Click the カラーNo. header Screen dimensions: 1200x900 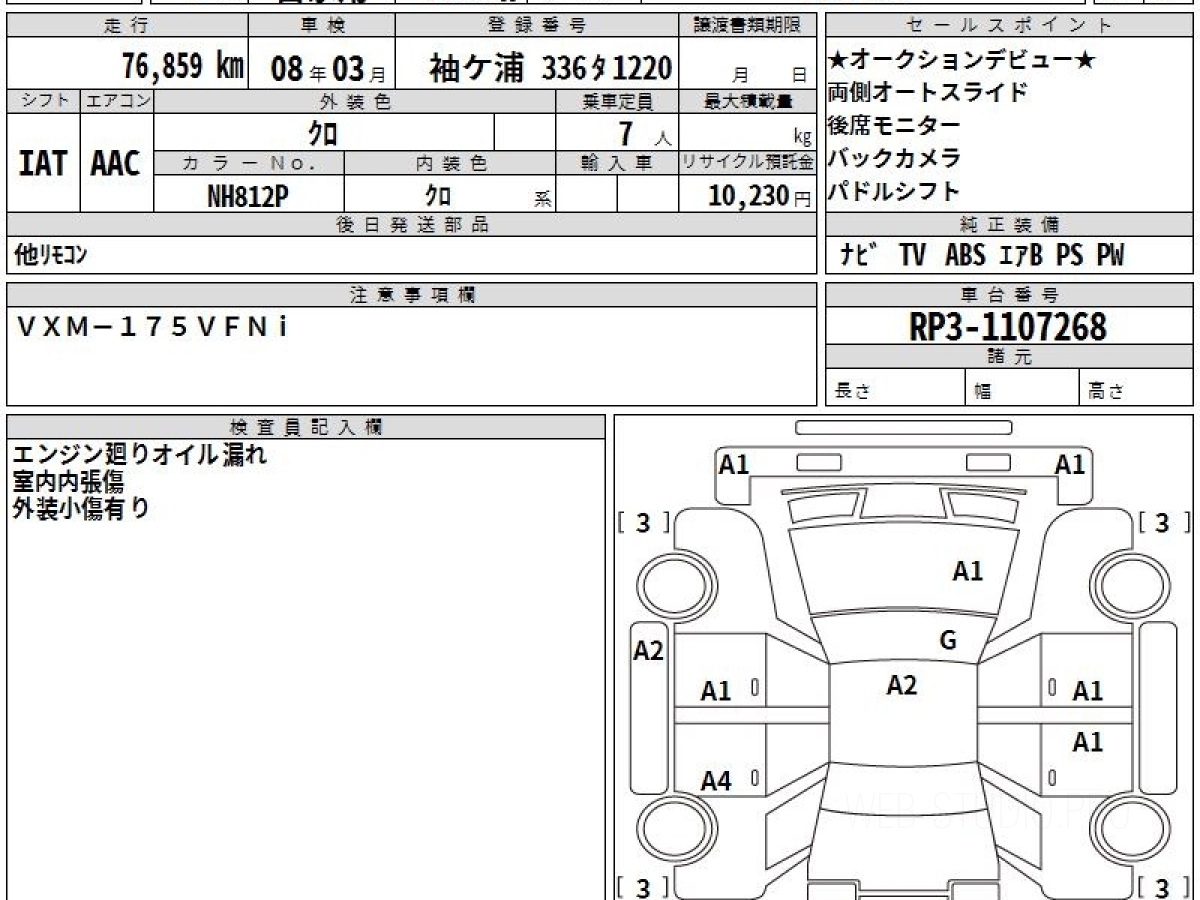coord(249,163)
